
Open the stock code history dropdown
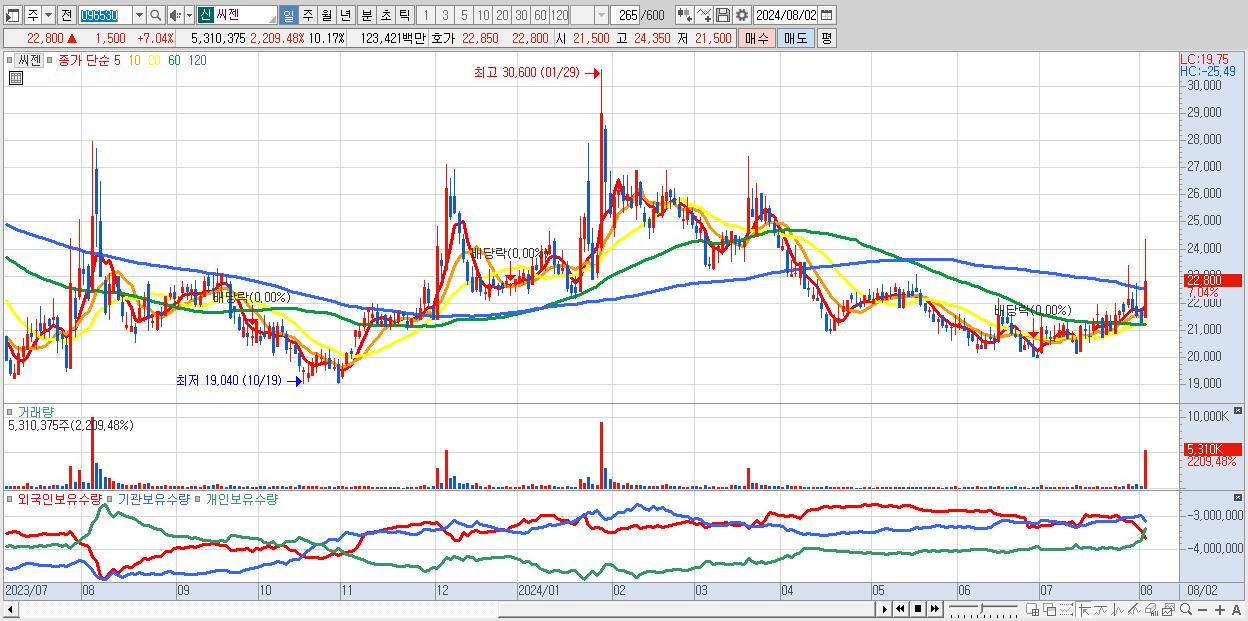click(139, 15)
